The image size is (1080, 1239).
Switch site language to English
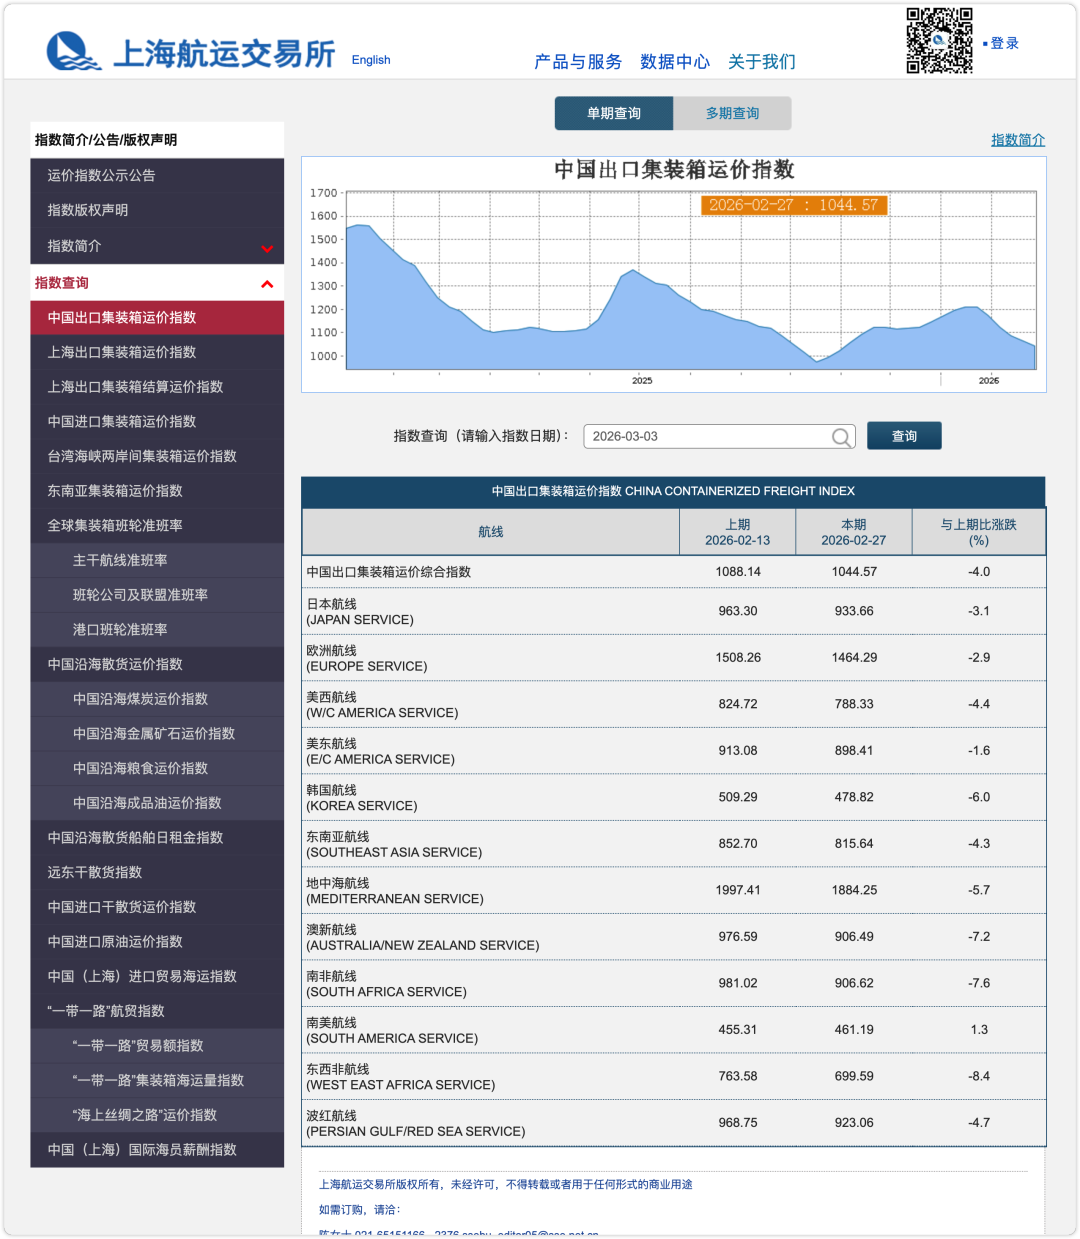[x=371, y=60]
